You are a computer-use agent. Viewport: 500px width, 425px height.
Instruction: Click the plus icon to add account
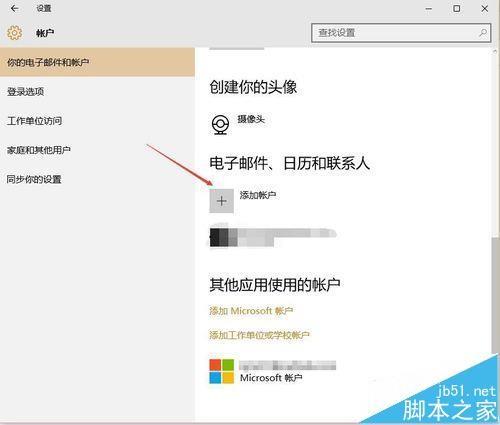coord(221,201)
